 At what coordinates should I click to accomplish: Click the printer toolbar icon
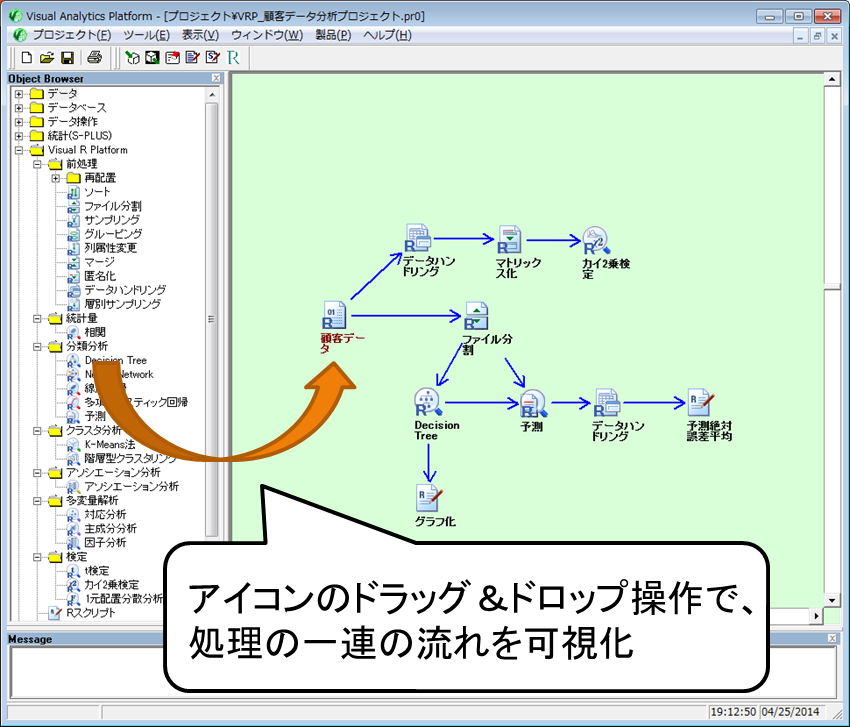94,57
